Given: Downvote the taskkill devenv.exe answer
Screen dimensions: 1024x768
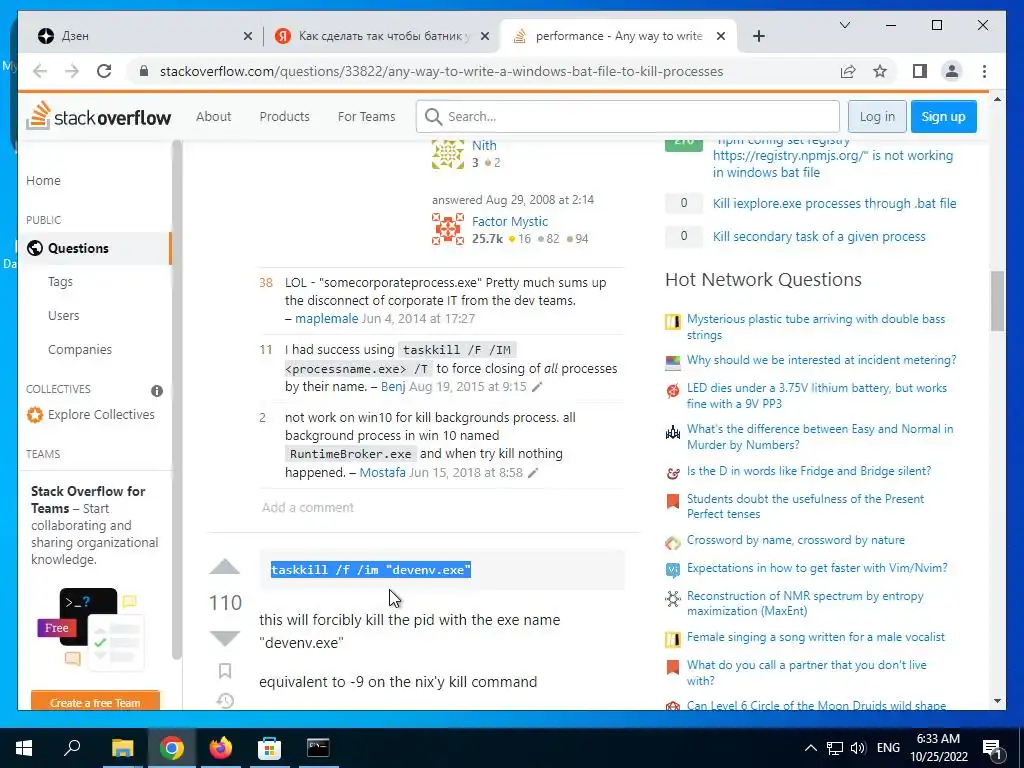Looking at the screenshot, I should coord(225,638).
